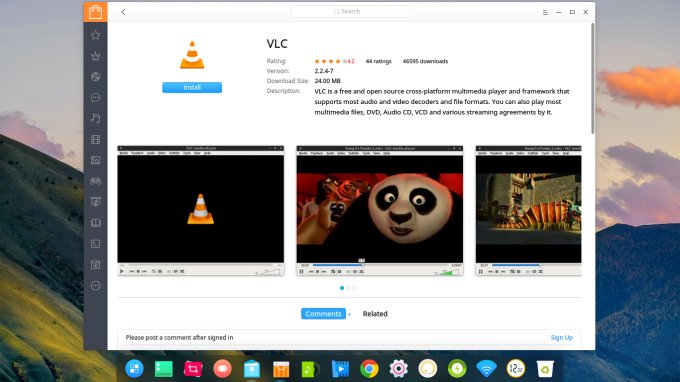This screenshot has height=382, width=680.
Task: Switch to the Comments tab
Action: [323, 313]
